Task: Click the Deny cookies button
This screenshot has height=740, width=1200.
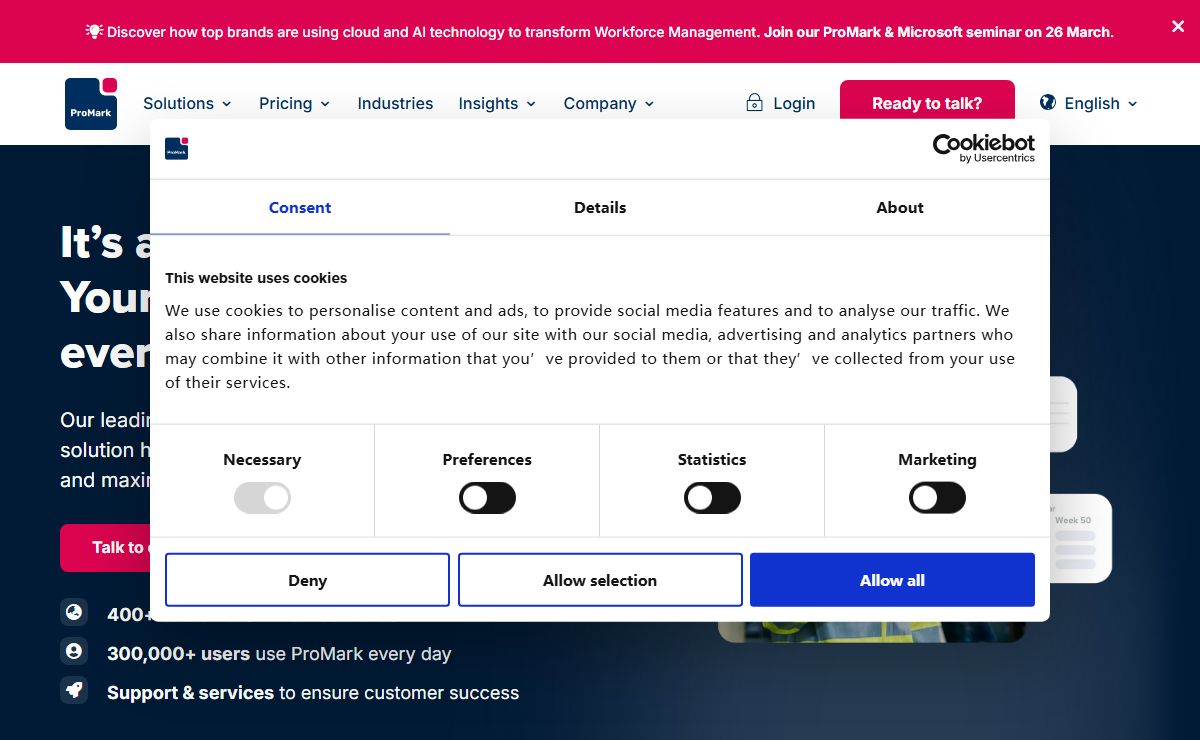Action: click(307, 580)
